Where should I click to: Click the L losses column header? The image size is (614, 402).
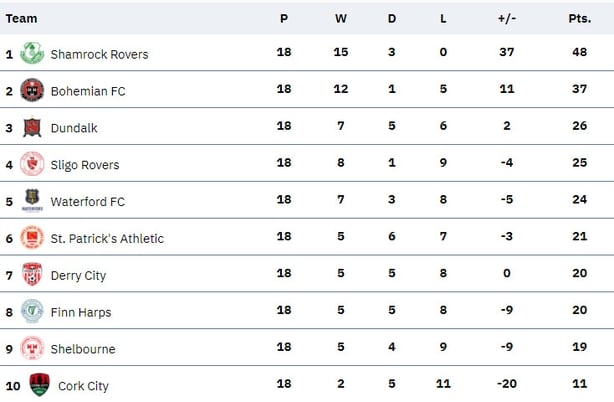click(x=443, y=18)
